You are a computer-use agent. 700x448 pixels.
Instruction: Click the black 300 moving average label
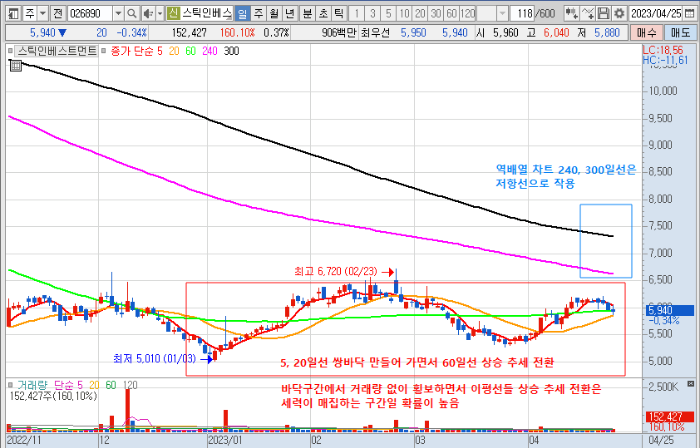click(231, 51)
